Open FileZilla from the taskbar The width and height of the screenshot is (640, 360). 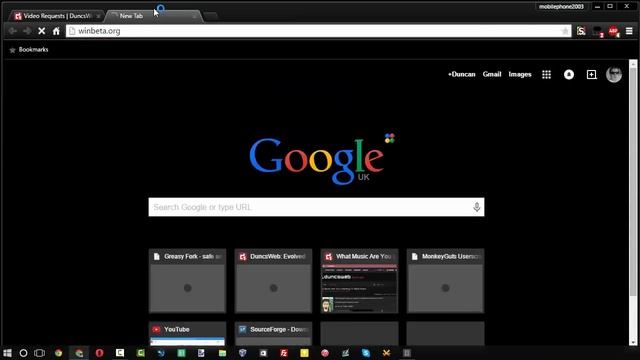click(x=284, y=353)
